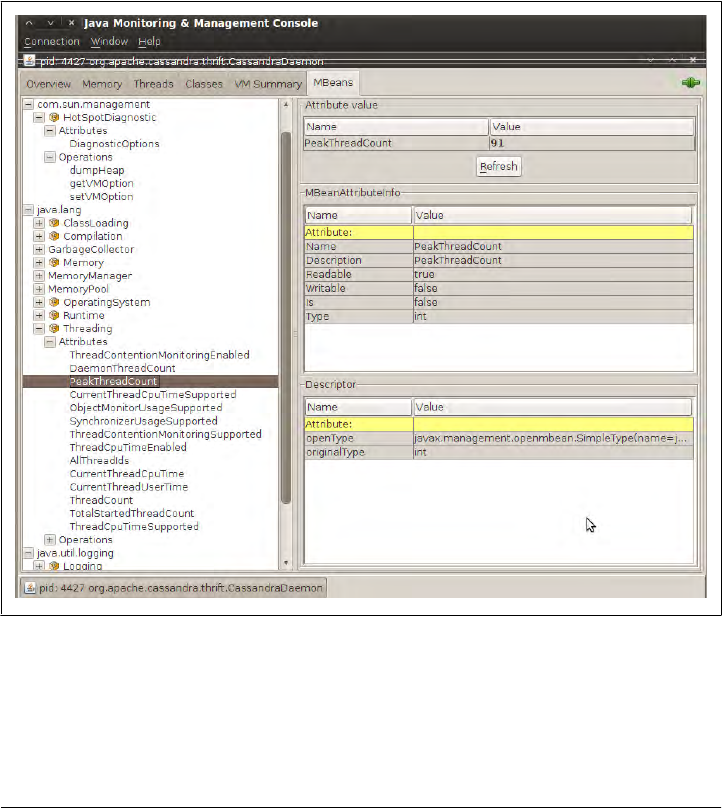The width and height of the screenshot is (722, 808).
Task: Collapse Attributes under HotSpotDiagnostic
Action: click(50, 130)
